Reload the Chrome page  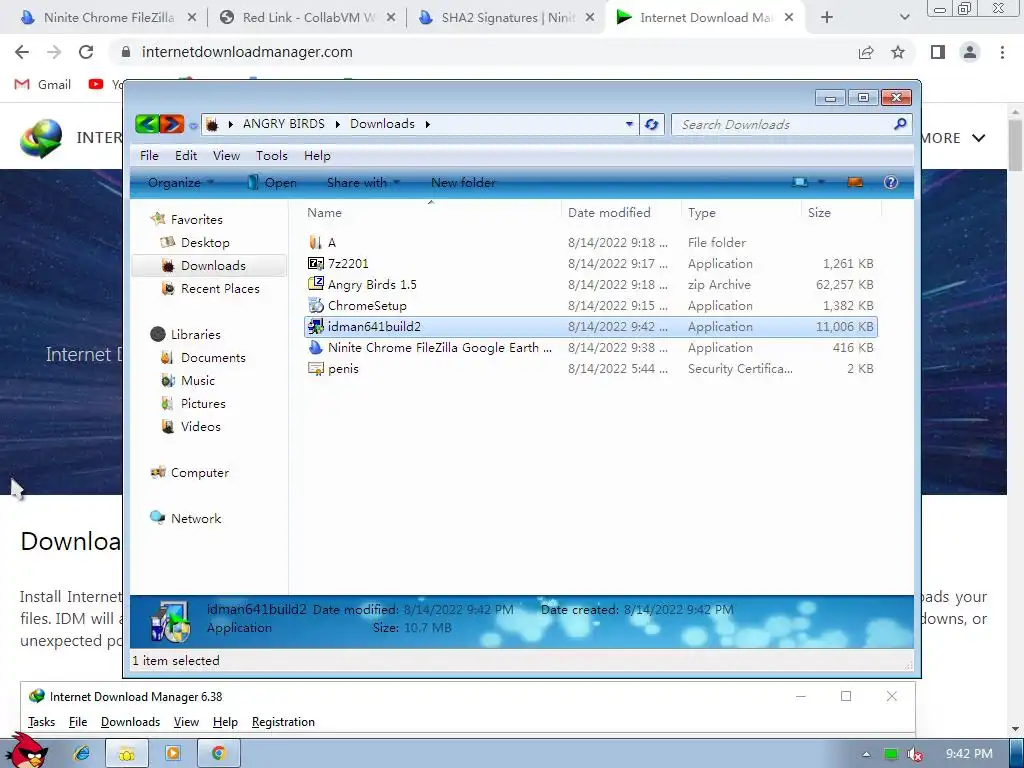click(86, 52)
